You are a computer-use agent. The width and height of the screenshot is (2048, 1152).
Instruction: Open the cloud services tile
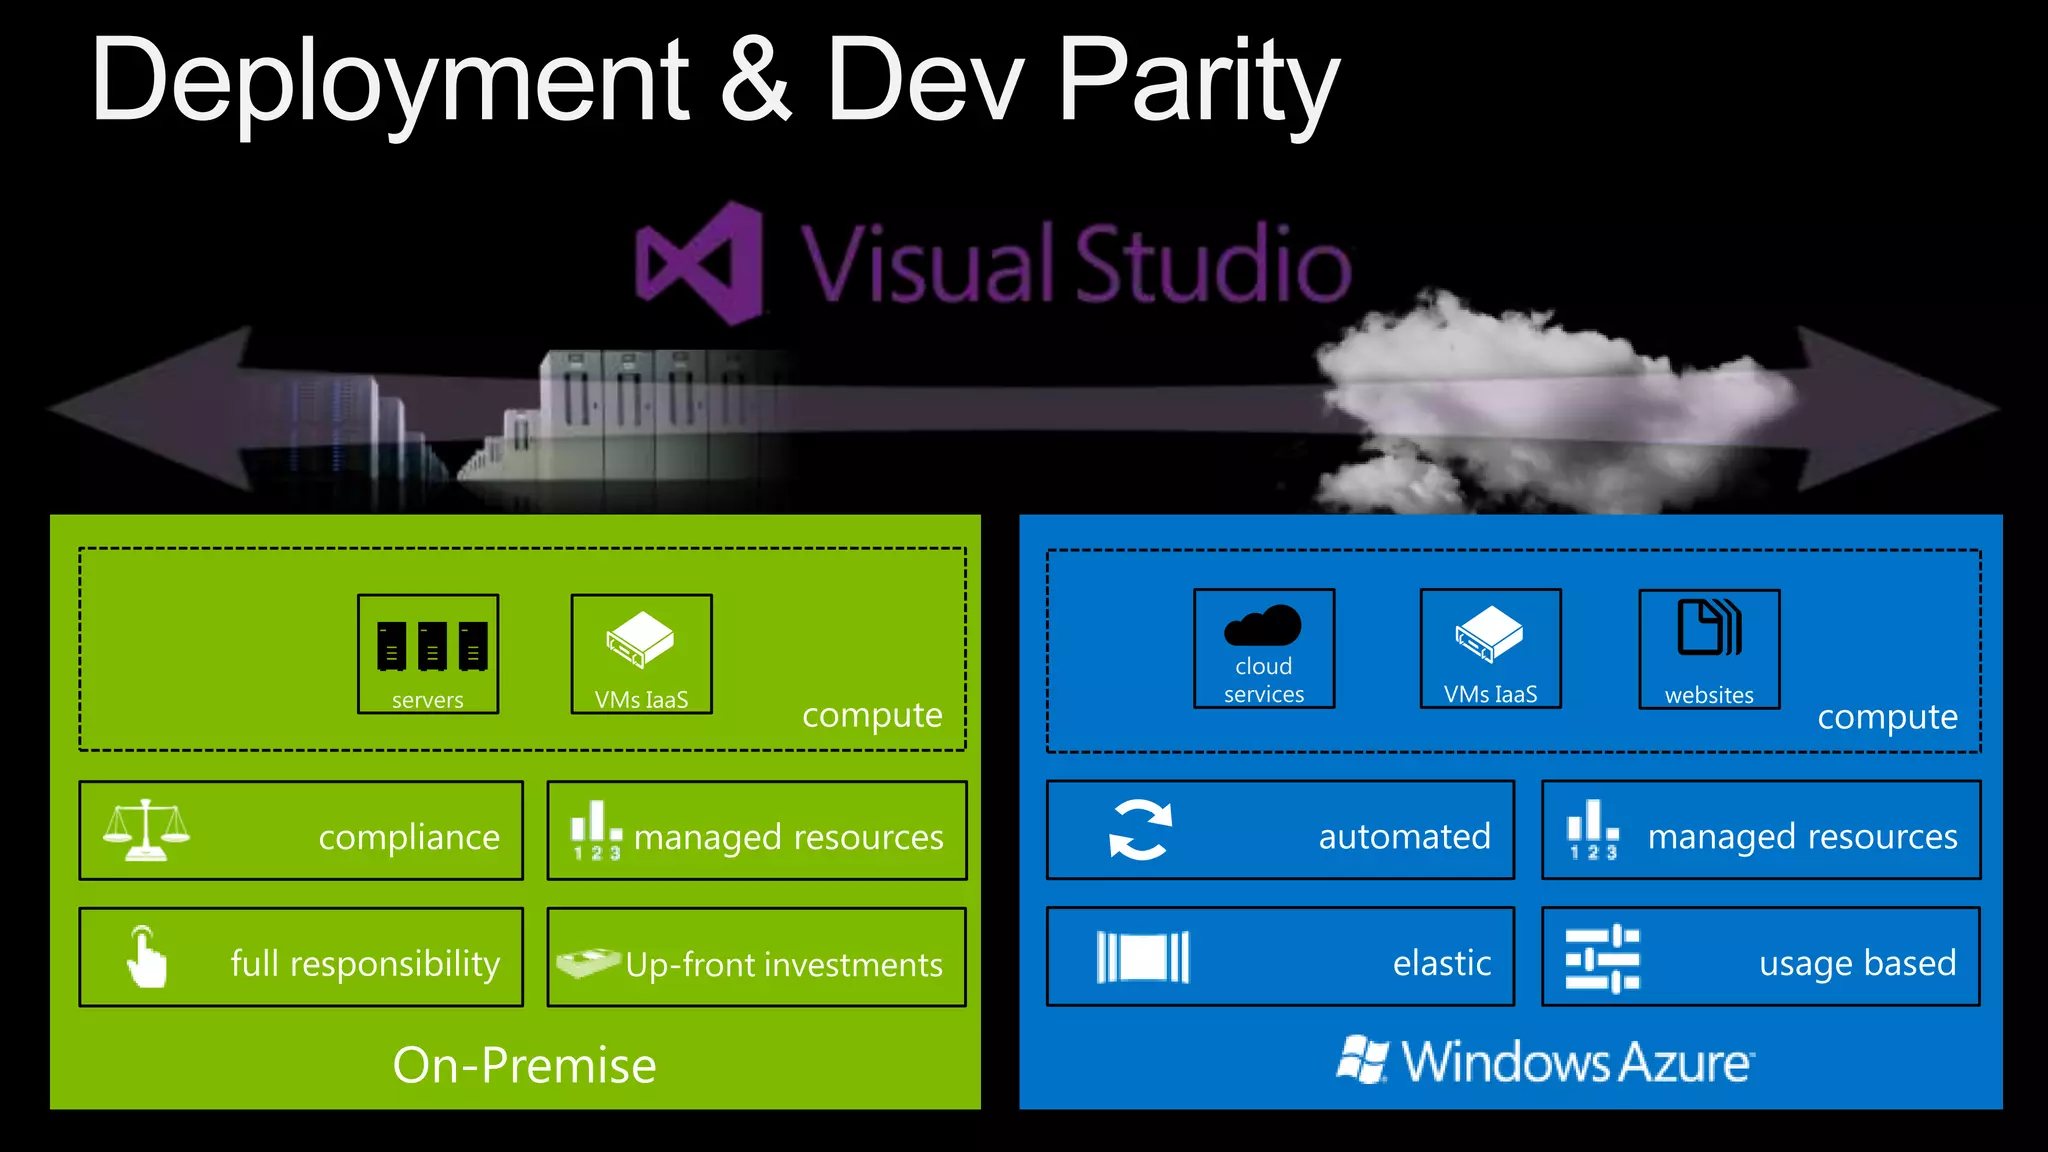click(1264, 649)
